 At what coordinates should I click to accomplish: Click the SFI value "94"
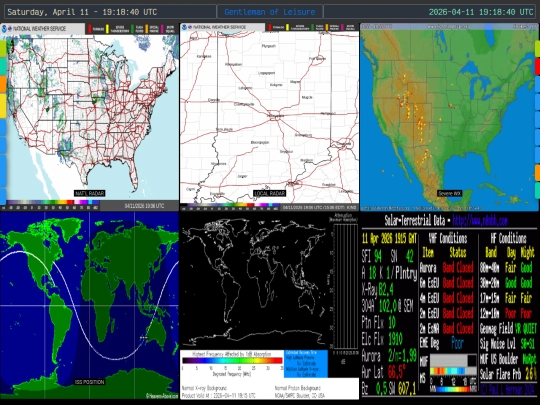coord(378,256)
